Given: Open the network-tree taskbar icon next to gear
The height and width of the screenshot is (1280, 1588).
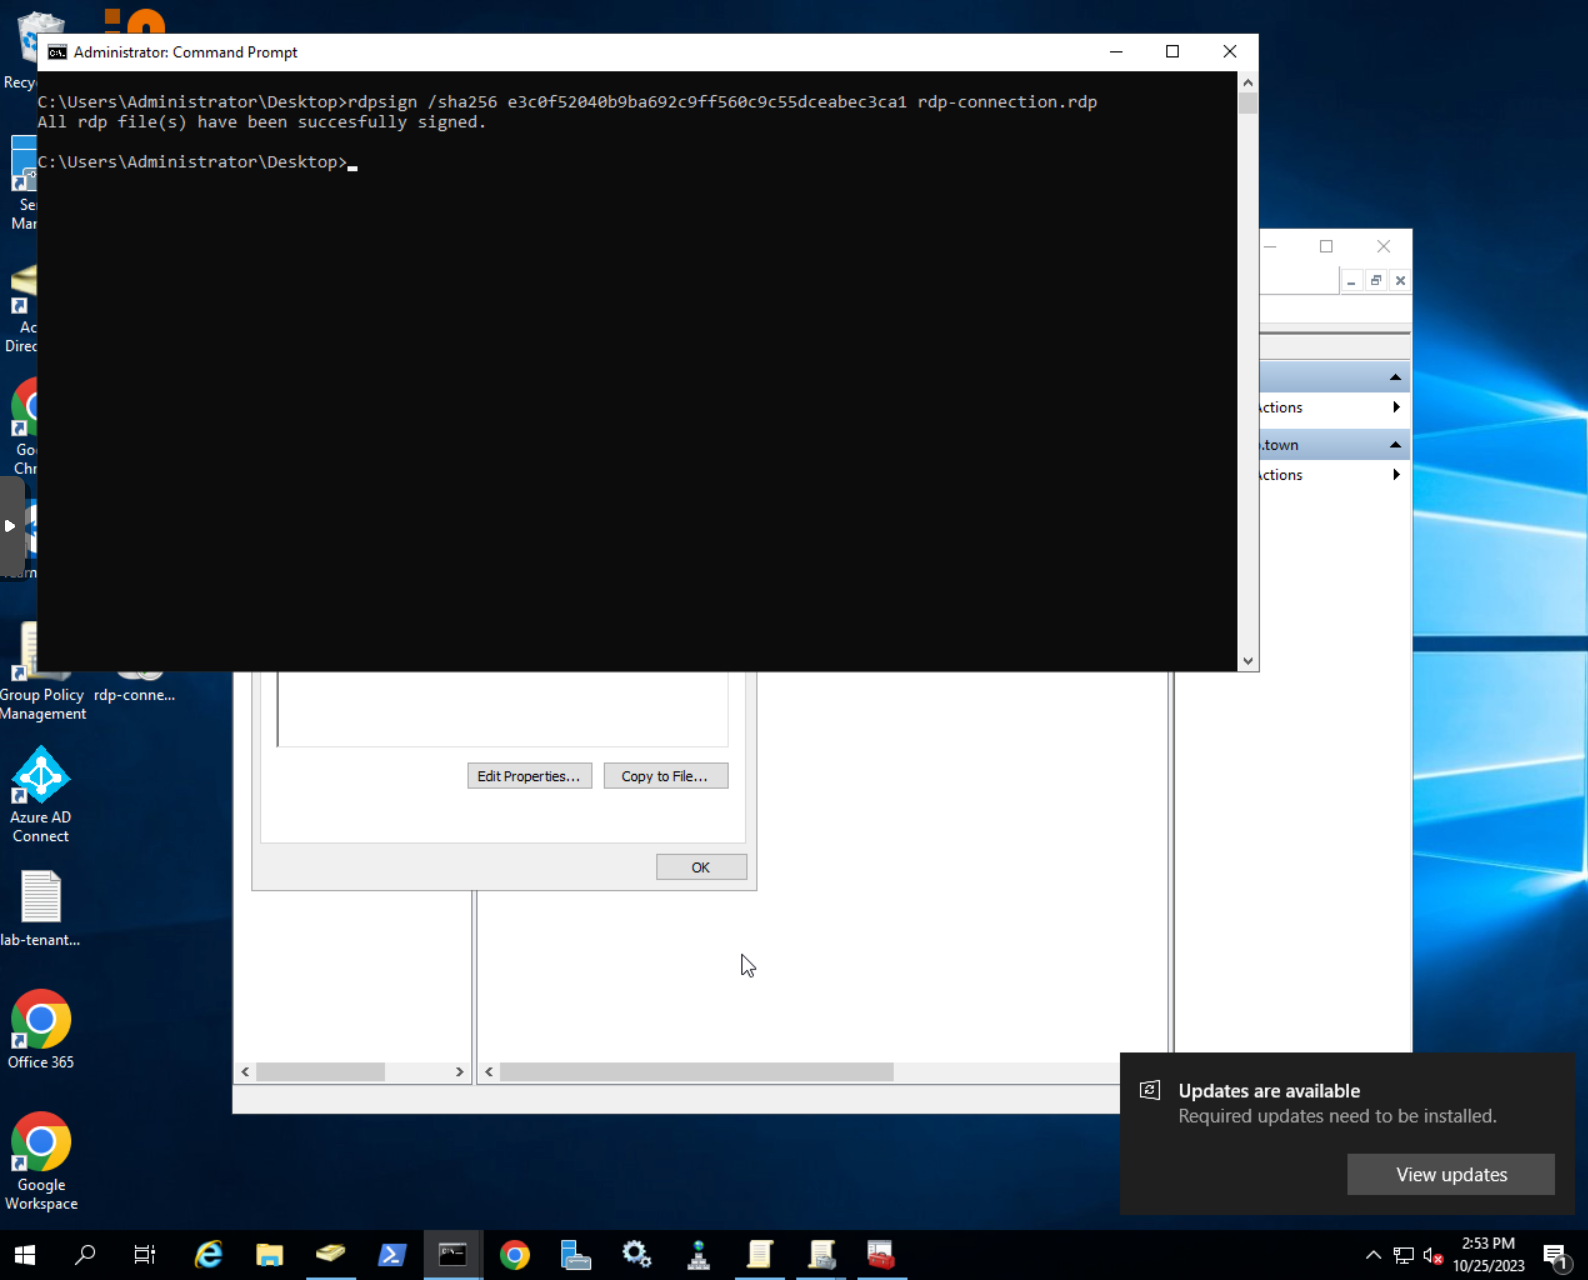Looking at the screenshot, I should (698, 1254).
